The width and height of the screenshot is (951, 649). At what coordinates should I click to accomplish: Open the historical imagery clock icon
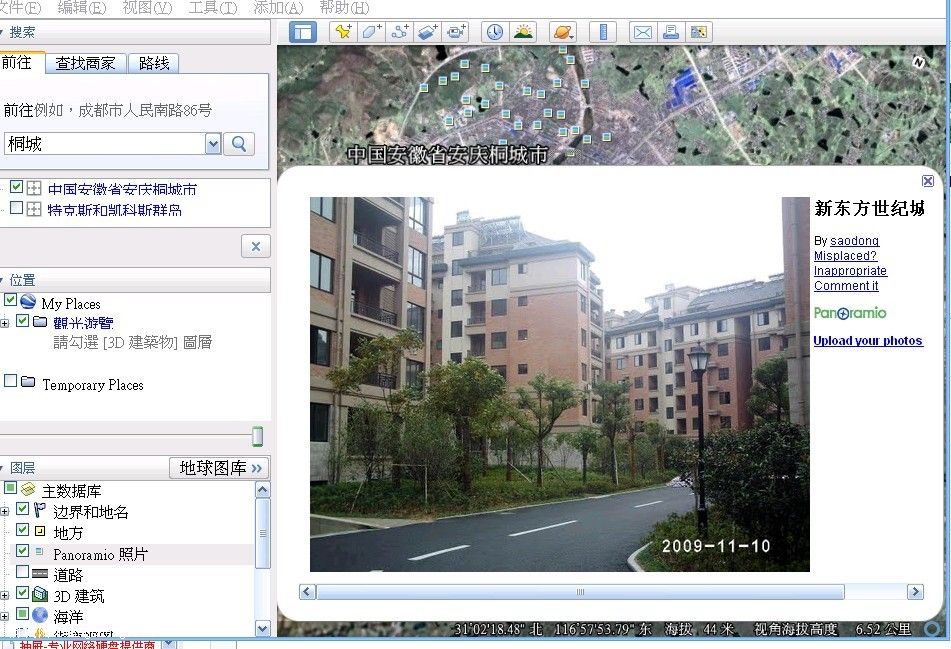(495, 32)
